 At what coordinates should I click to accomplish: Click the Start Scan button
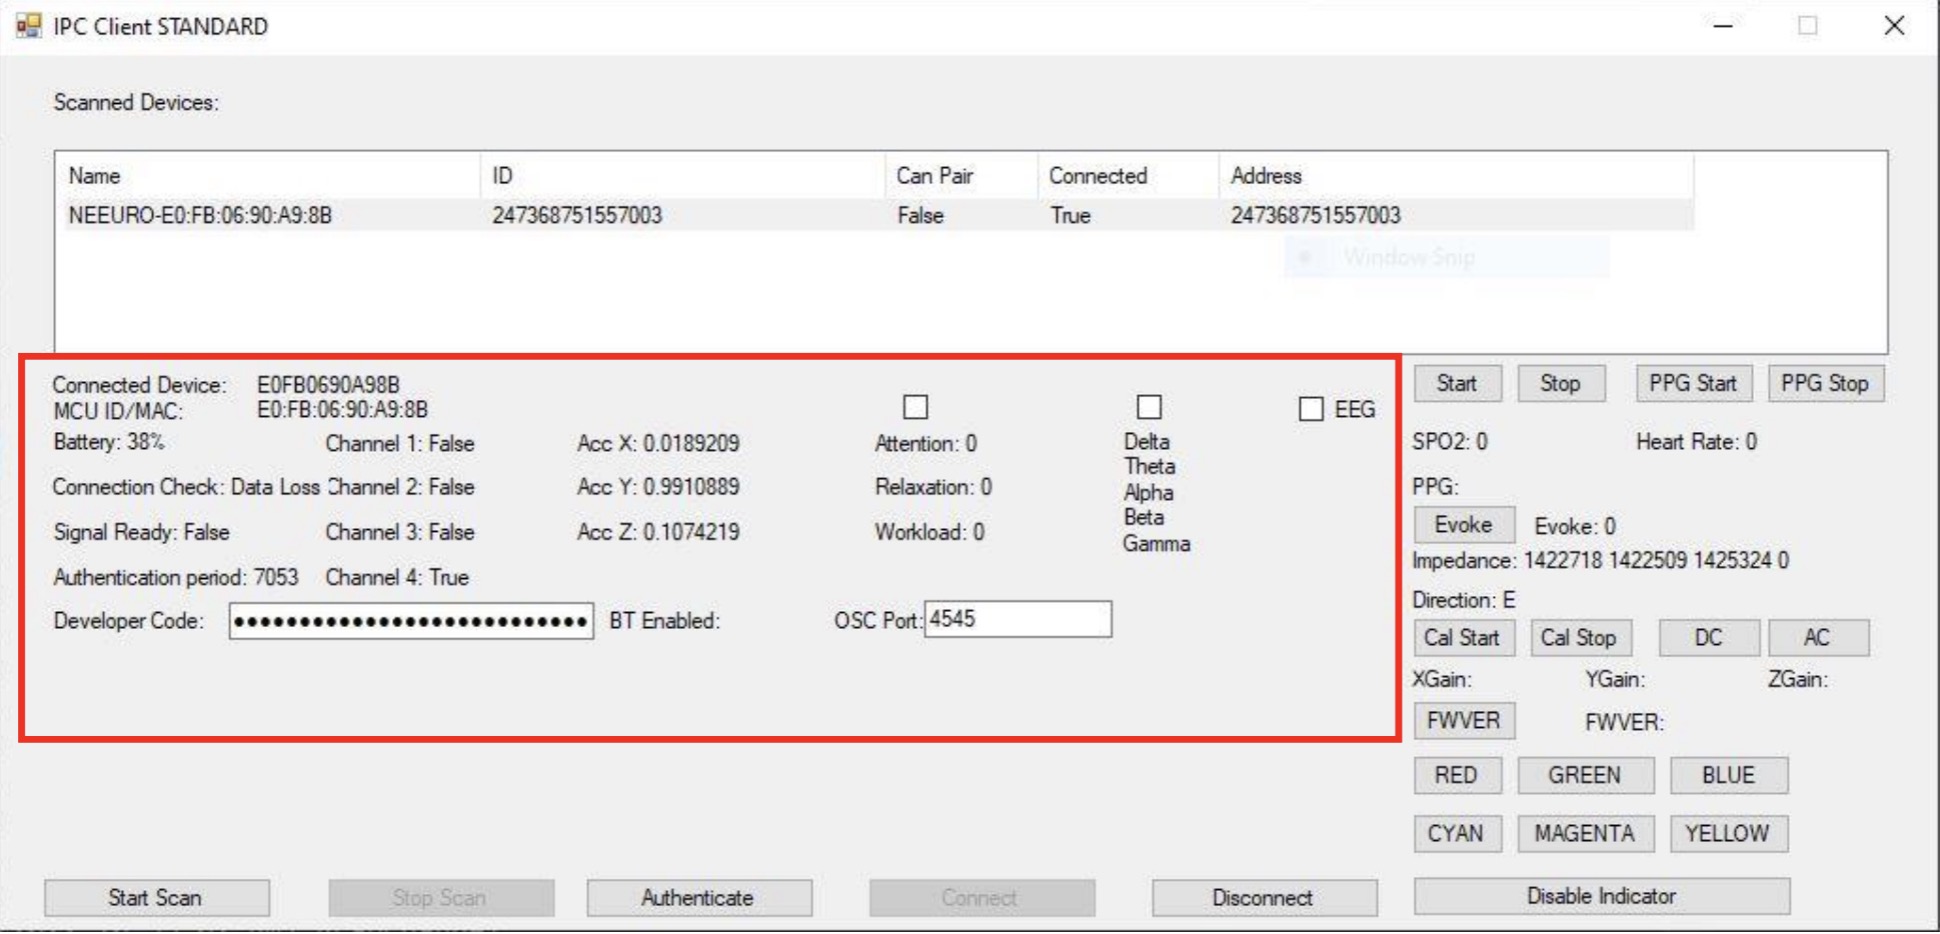coord(156,897)
